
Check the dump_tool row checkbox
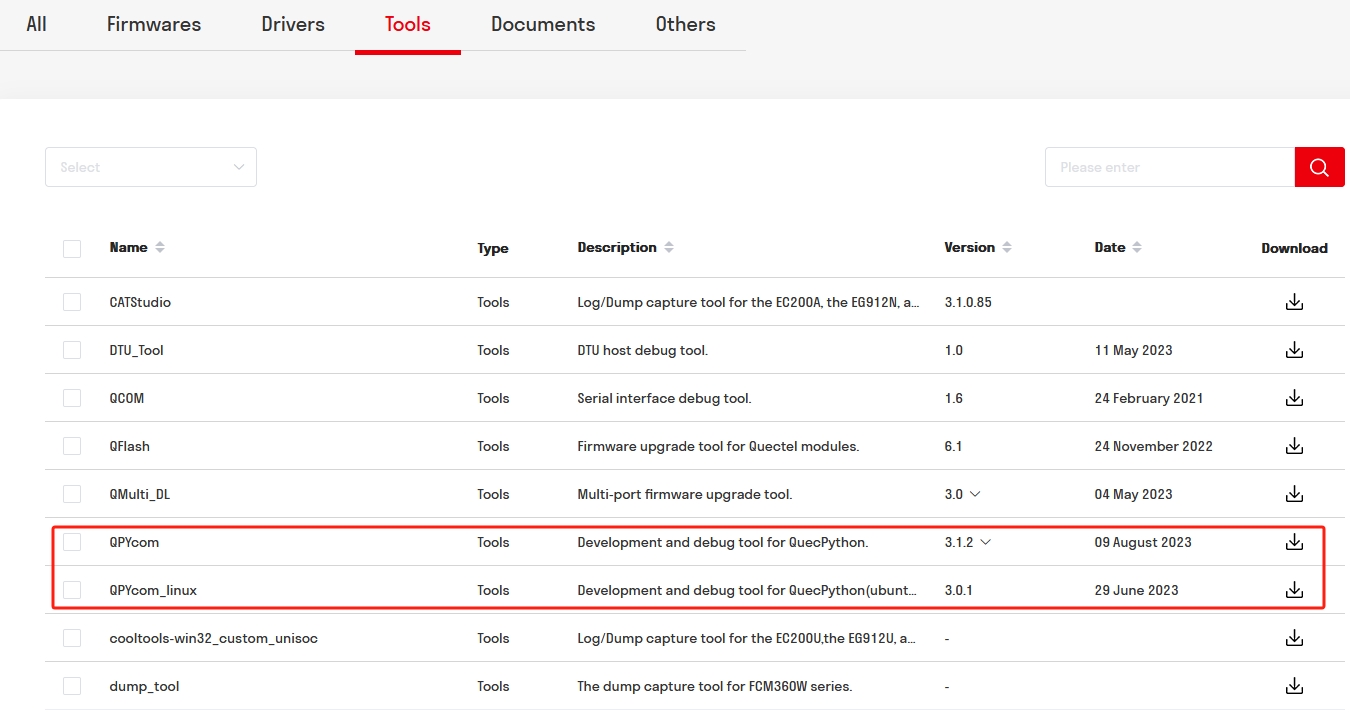pyautogui.click(x=72, y=686)
